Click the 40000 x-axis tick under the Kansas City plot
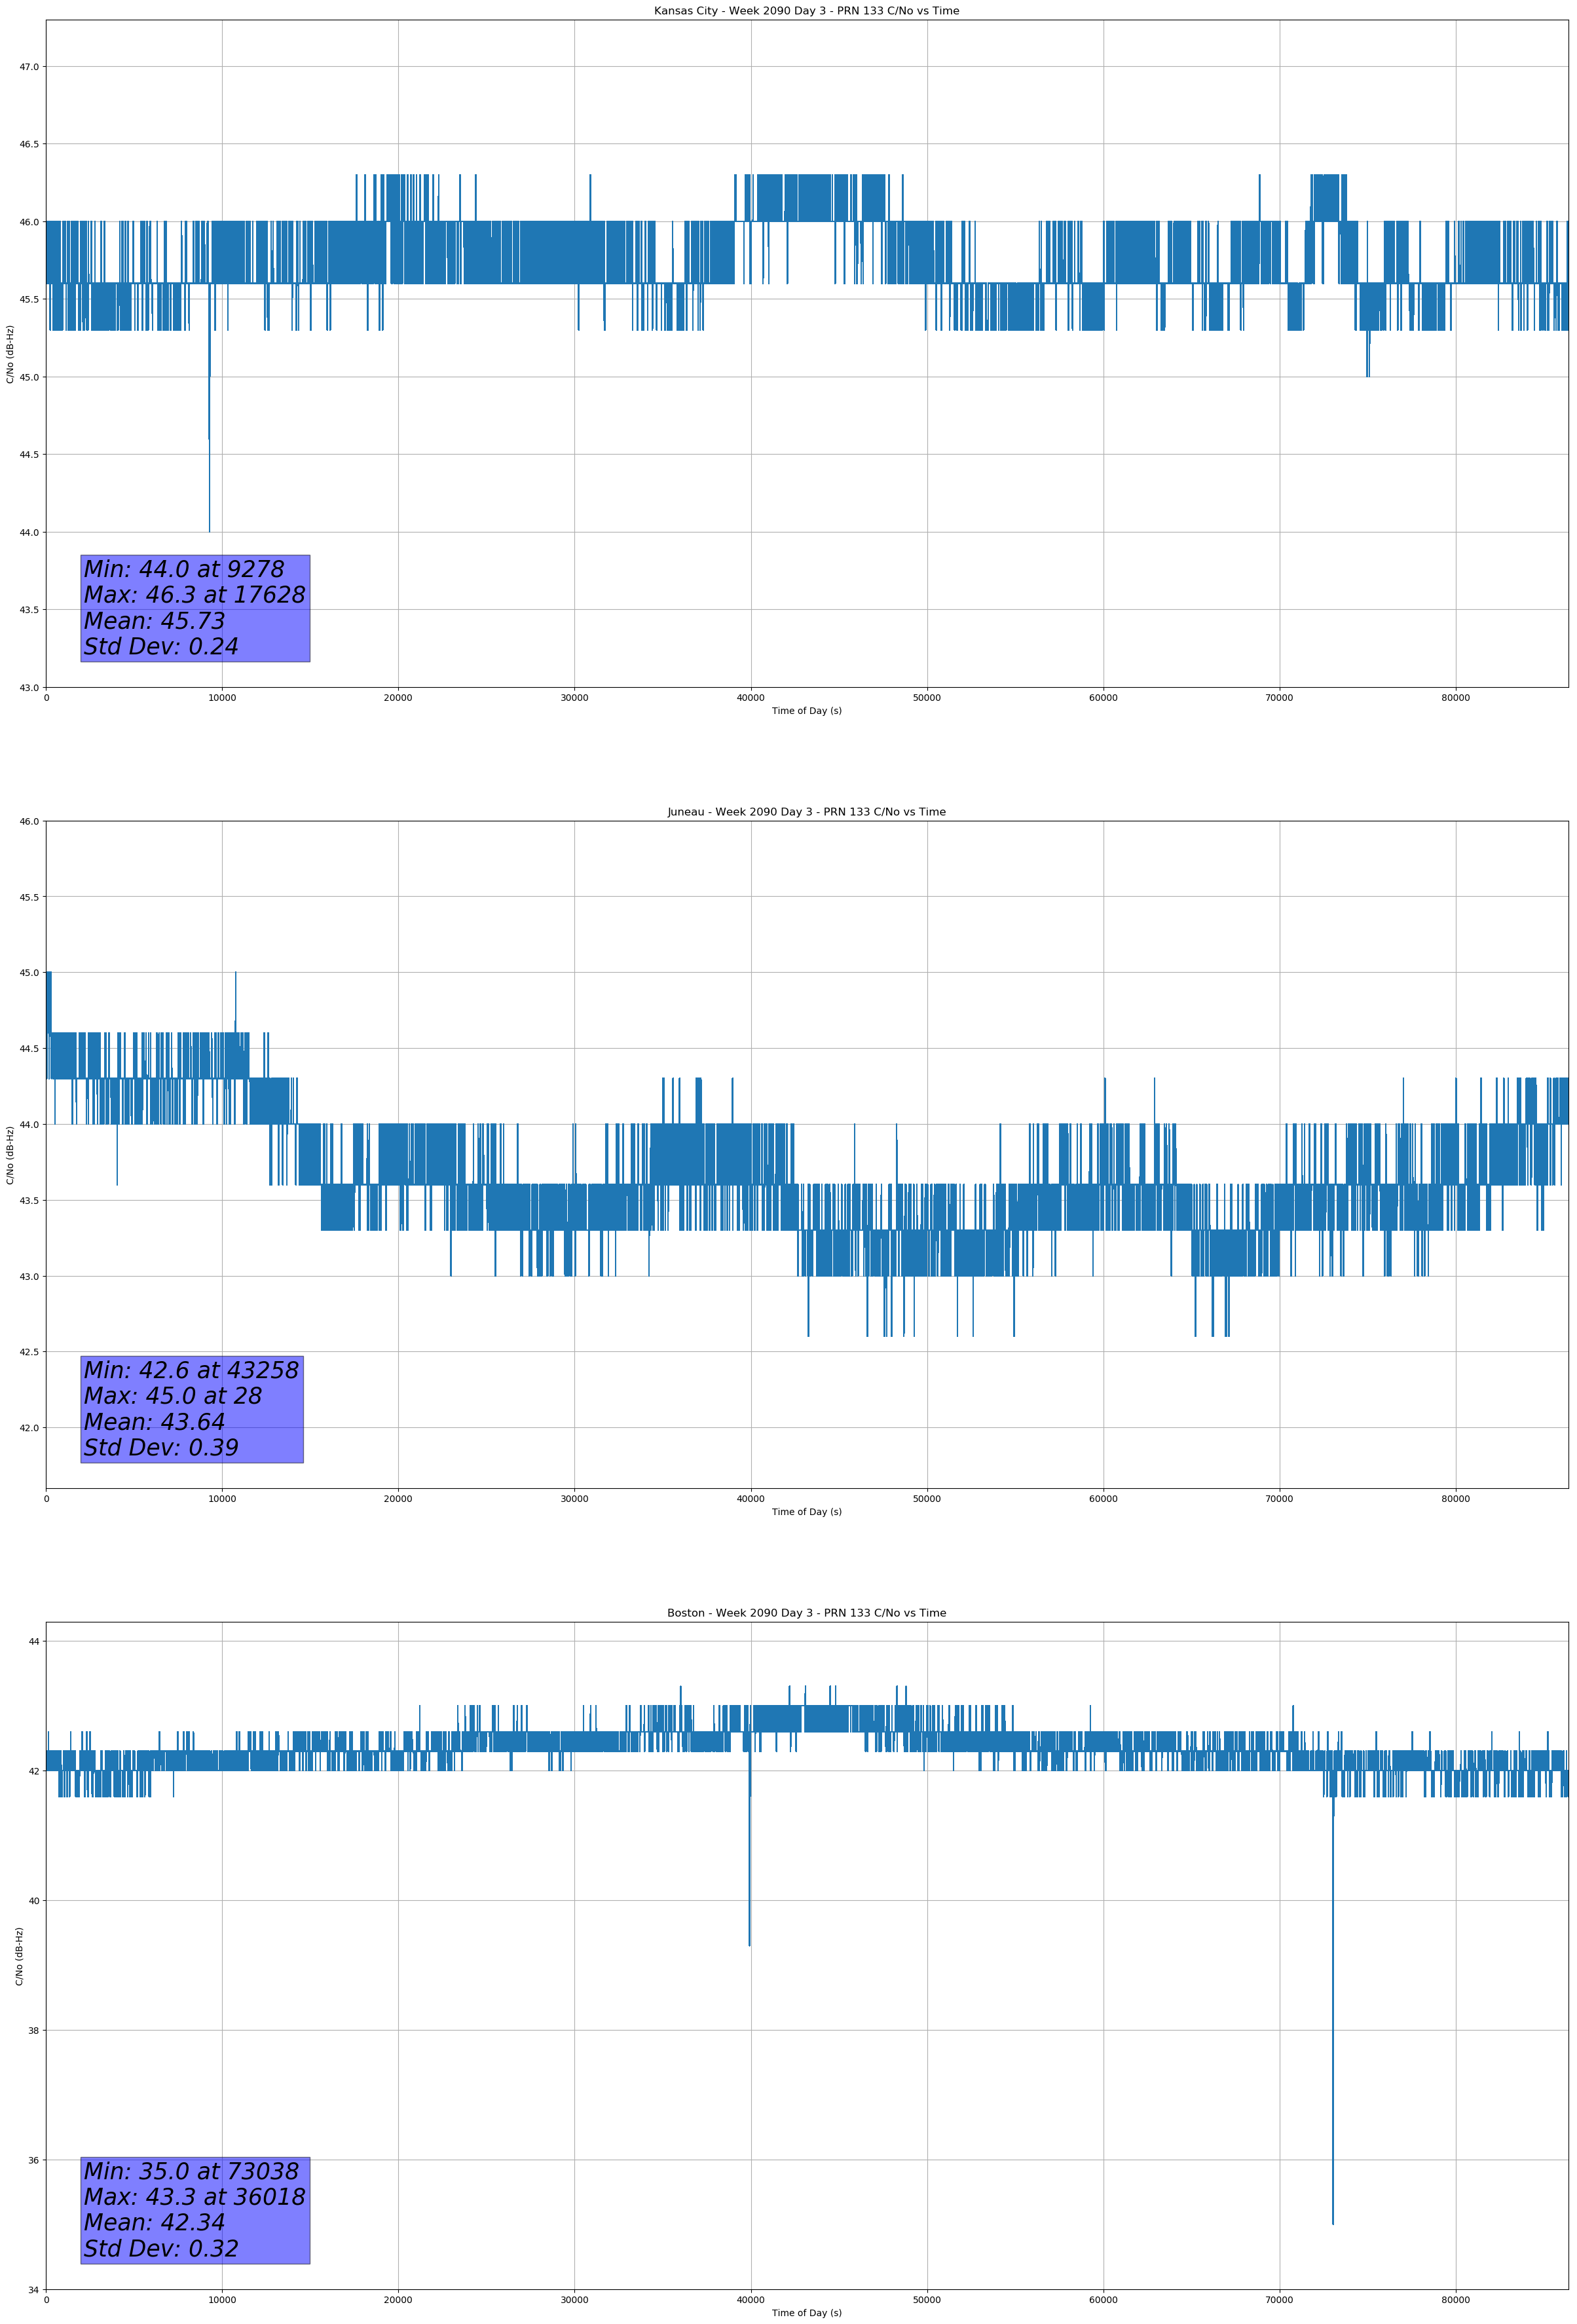 point(751,698)
